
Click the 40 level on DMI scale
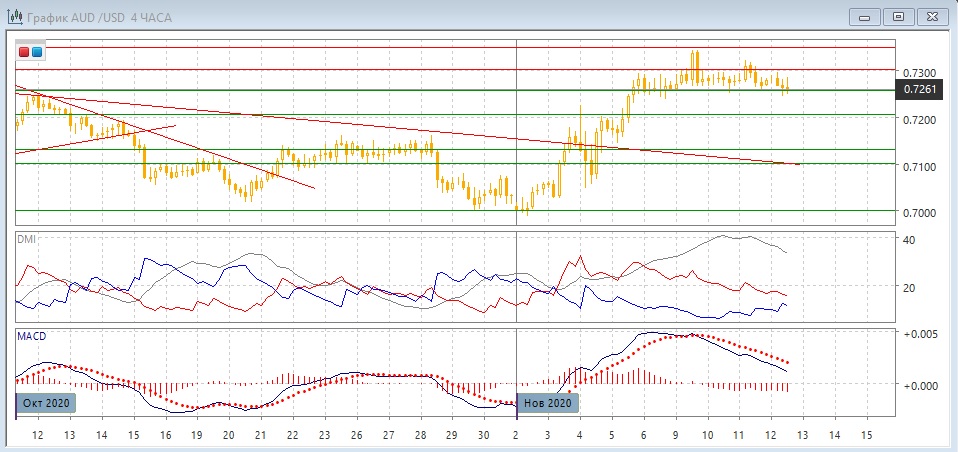(909, 240)
